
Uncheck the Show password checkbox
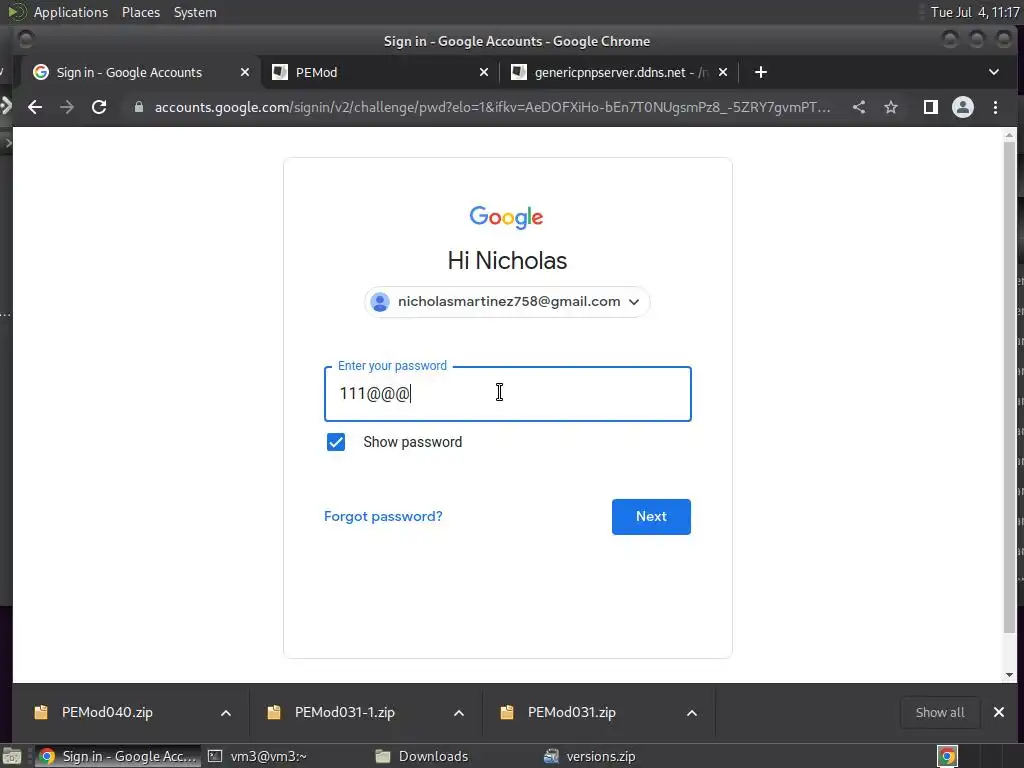pyautogui.click(x=336, y=442)
